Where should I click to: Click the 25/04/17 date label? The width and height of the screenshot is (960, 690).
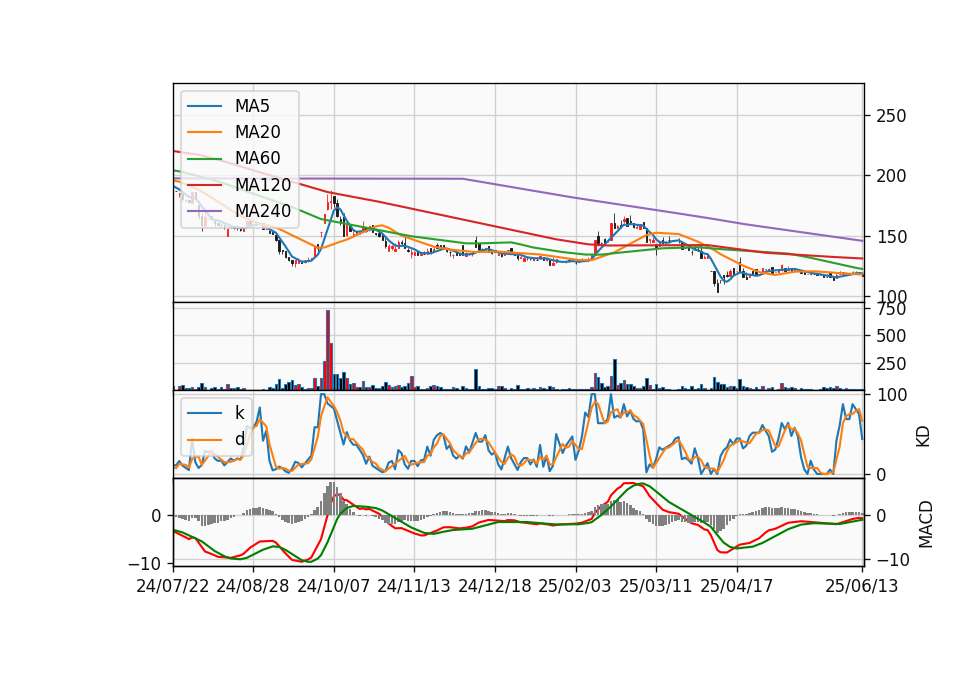(x=737, y=586)
